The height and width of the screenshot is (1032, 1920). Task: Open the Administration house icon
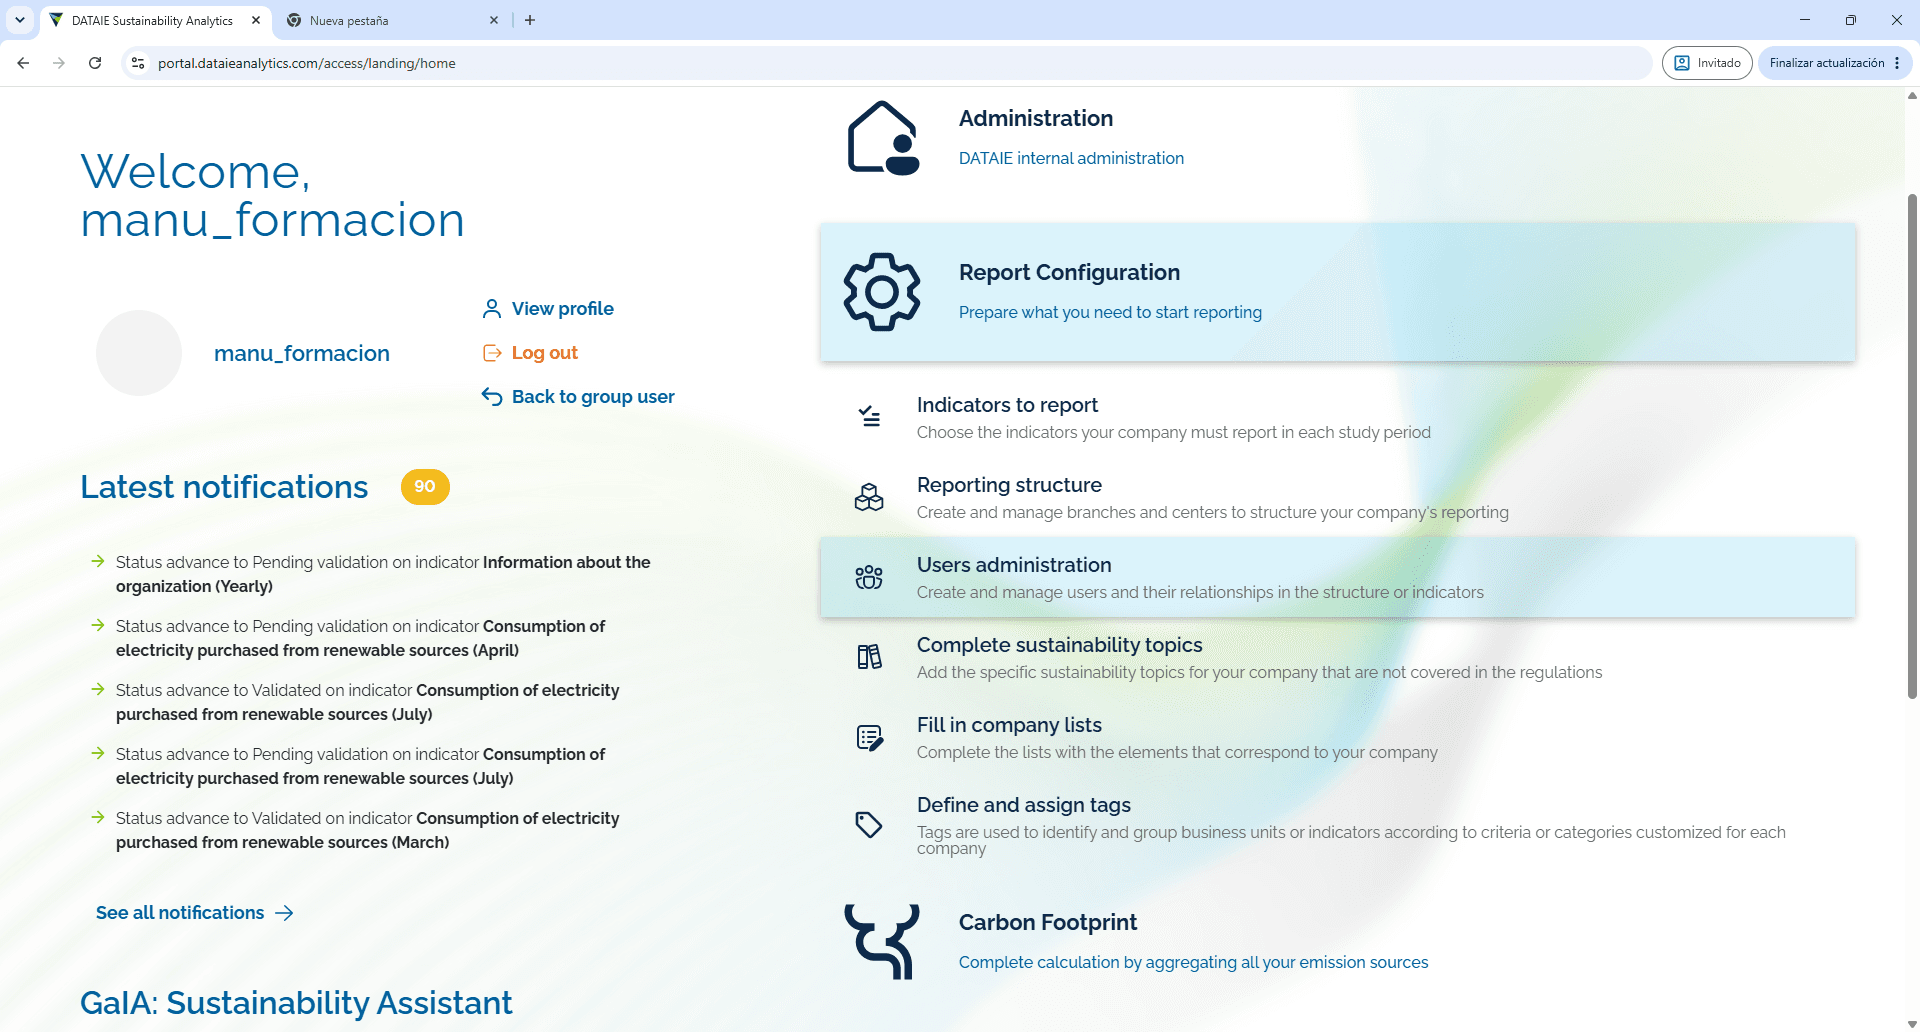(x=883, y=138)
